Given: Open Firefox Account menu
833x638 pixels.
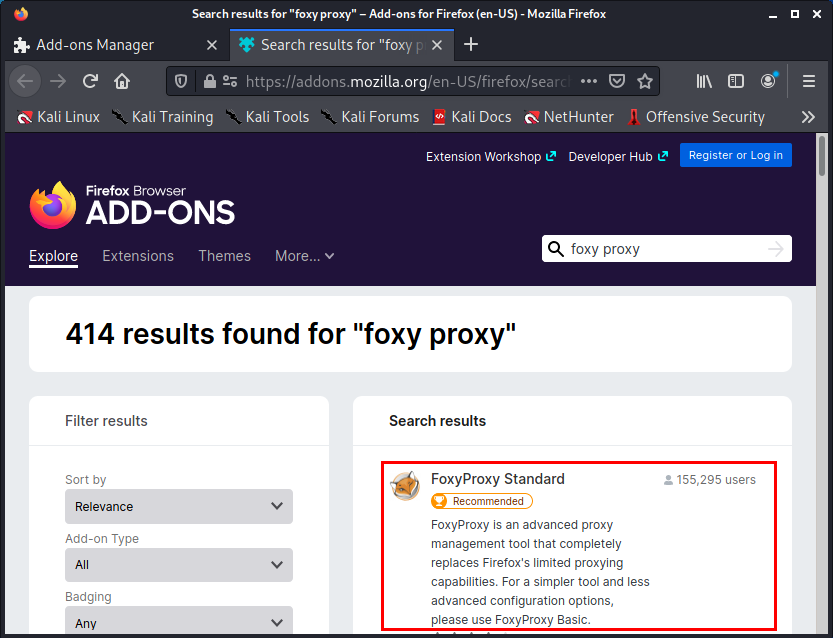Looking at the screenshot, I should tap(768, 81).
